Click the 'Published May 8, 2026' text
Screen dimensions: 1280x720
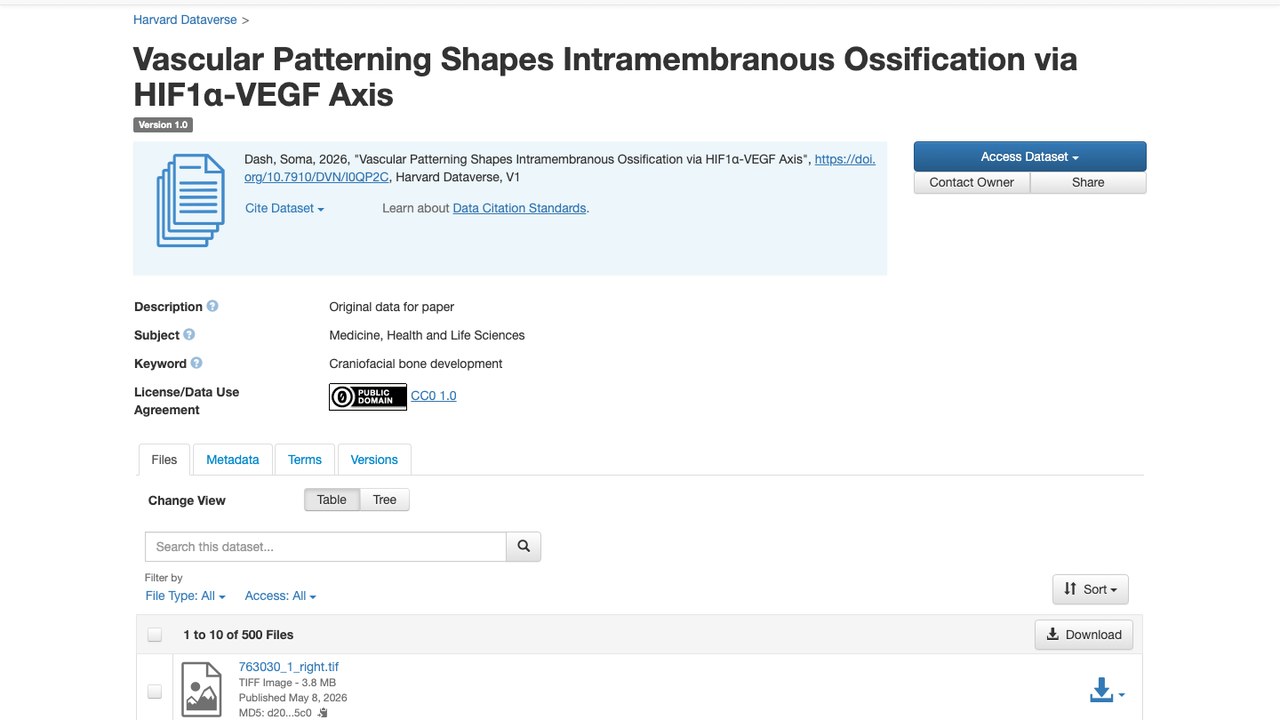tap(293, 698)
